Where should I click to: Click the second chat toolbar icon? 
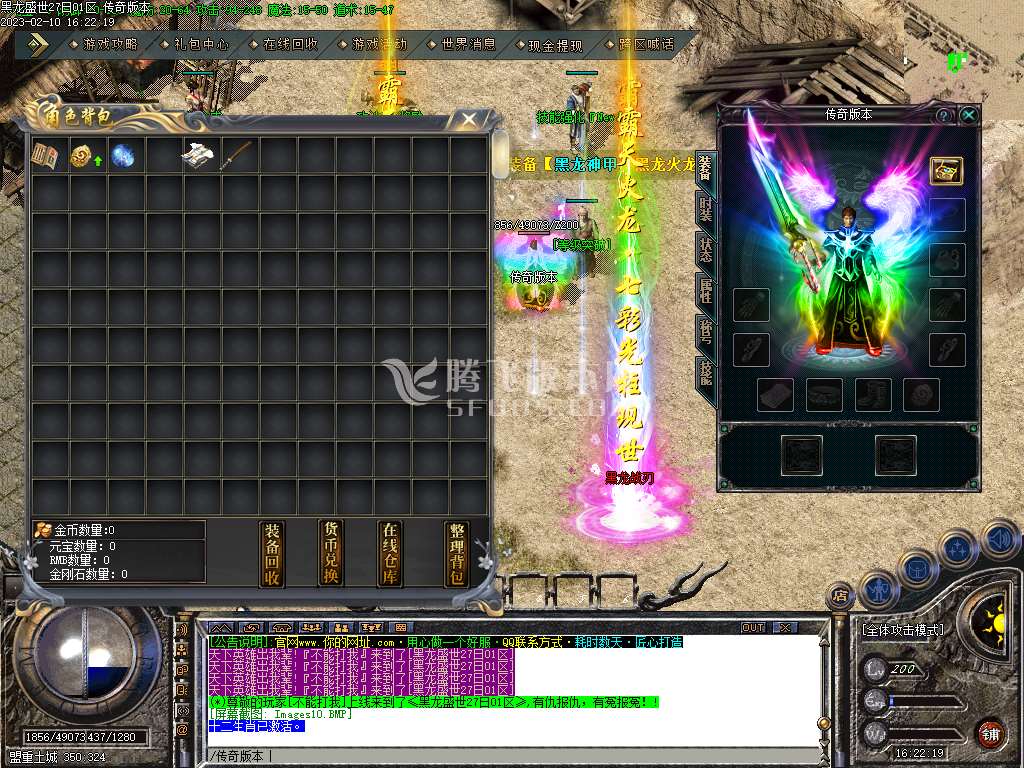(251, 628)
